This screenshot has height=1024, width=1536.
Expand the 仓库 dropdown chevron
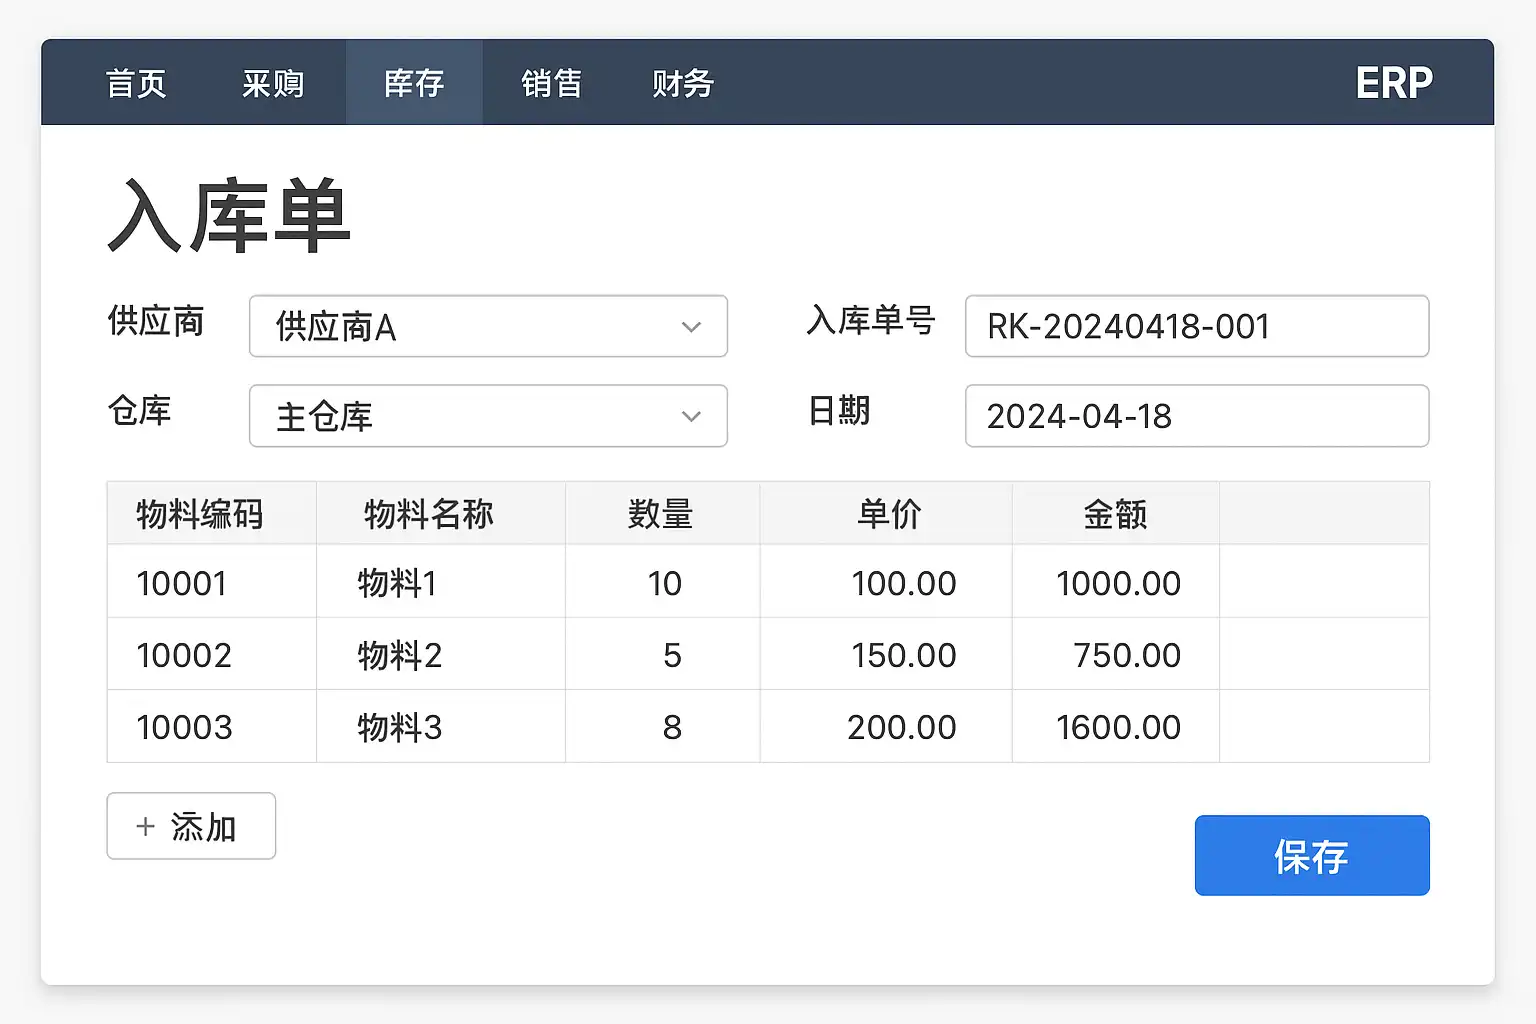(x=691, y=416)
